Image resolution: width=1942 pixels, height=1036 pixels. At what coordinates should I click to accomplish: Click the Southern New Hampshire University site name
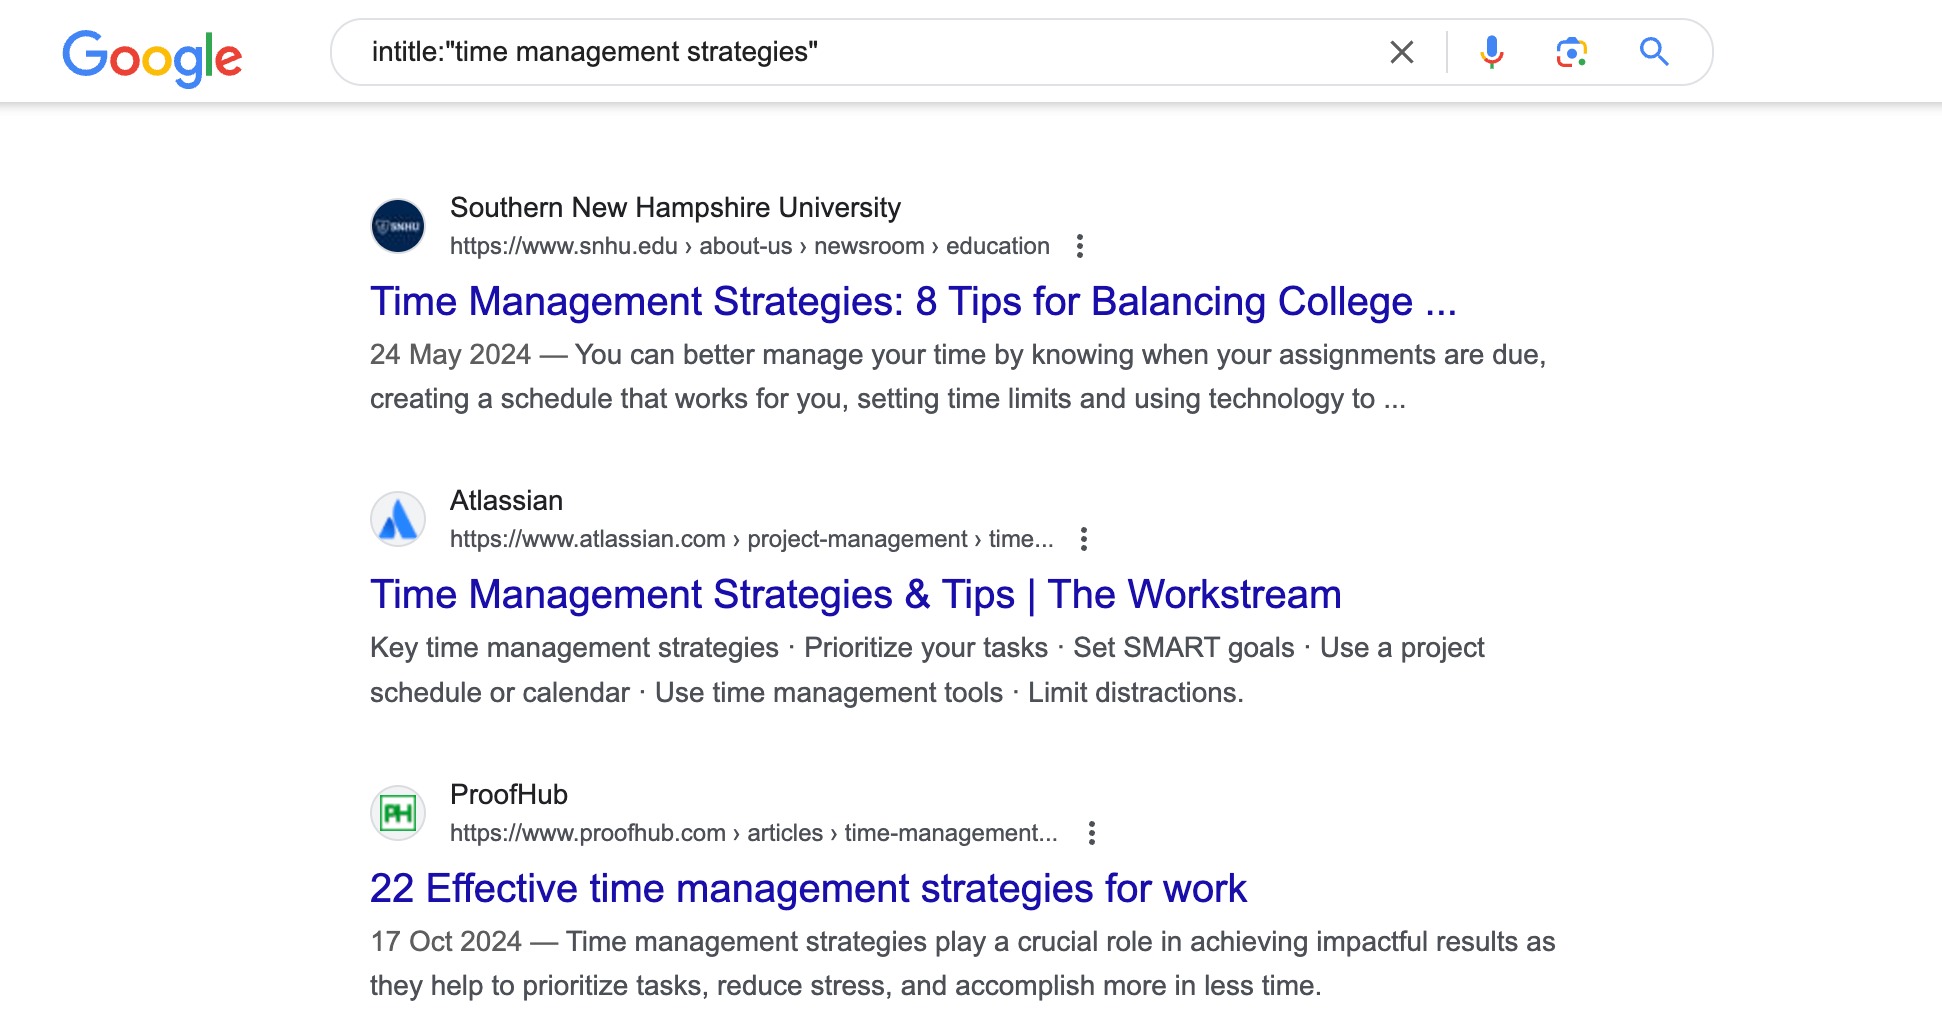coord(675,207)
